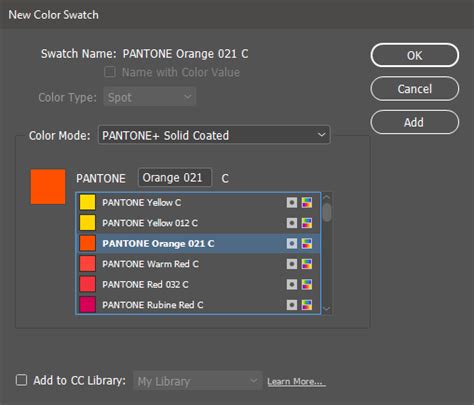Viewport: 474px width, 405px height.
Task: Confirm with the OK button
Action: pos(415,55)
